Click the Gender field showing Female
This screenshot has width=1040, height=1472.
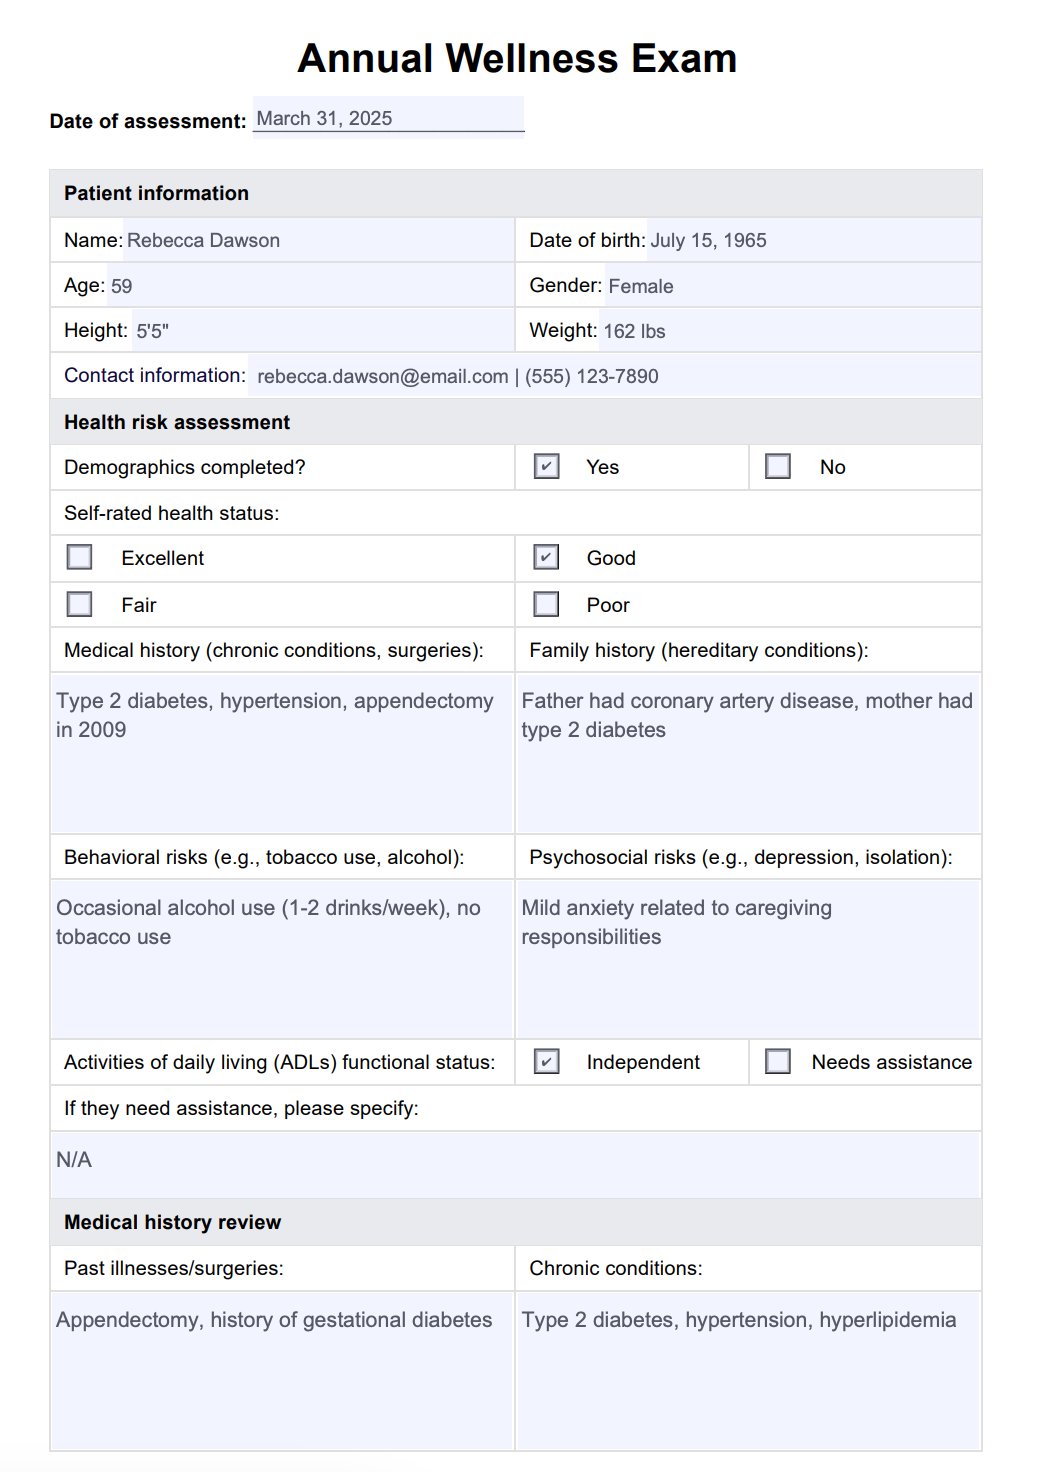coord(790,286)
